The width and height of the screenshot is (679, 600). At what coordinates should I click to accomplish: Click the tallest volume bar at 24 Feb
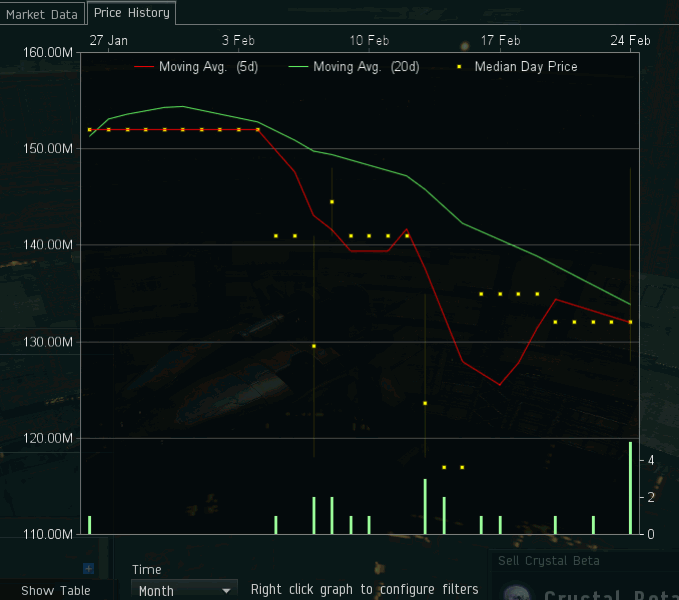coord(630,488)
